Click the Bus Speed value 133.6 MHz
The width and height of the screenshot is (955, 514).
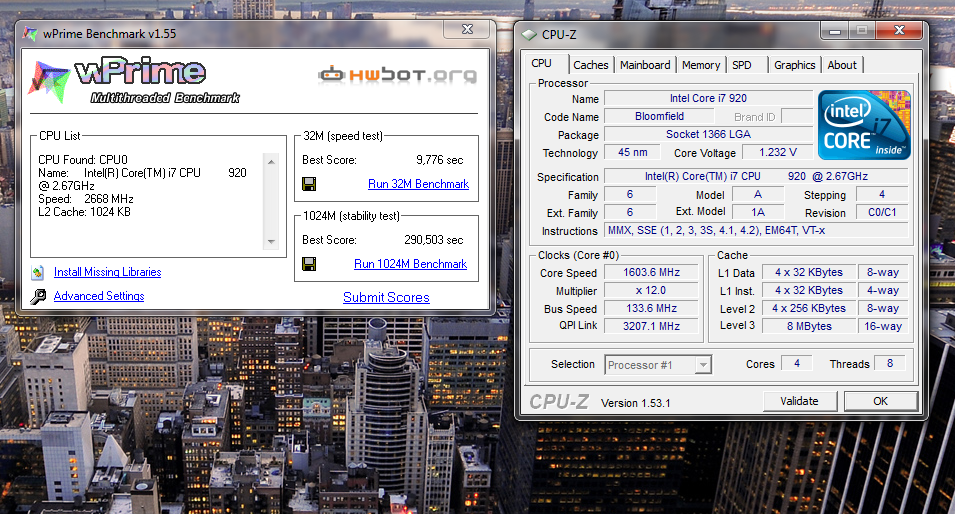[651, 308]
